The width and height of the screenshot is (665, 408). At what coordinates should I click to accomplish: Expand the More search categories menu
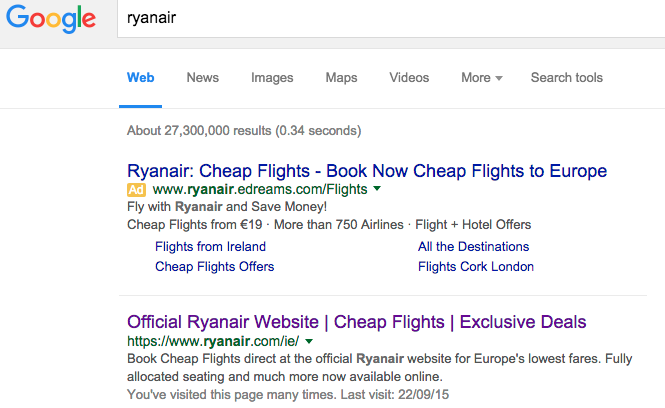click(482, 78)
